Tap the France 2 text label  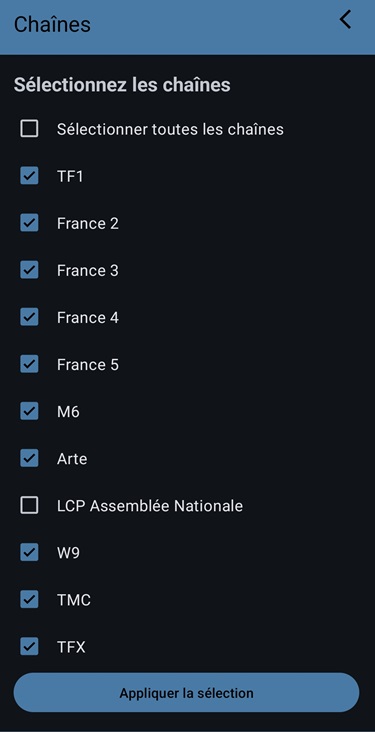pyautogui.click(x=88, y=224)
